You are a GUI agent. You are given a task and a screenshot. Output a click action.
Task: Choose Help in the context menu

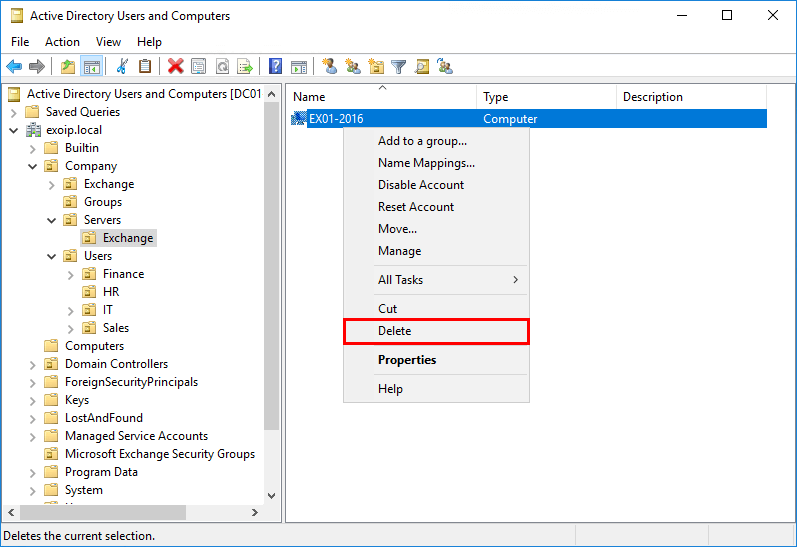pos(436,389)
